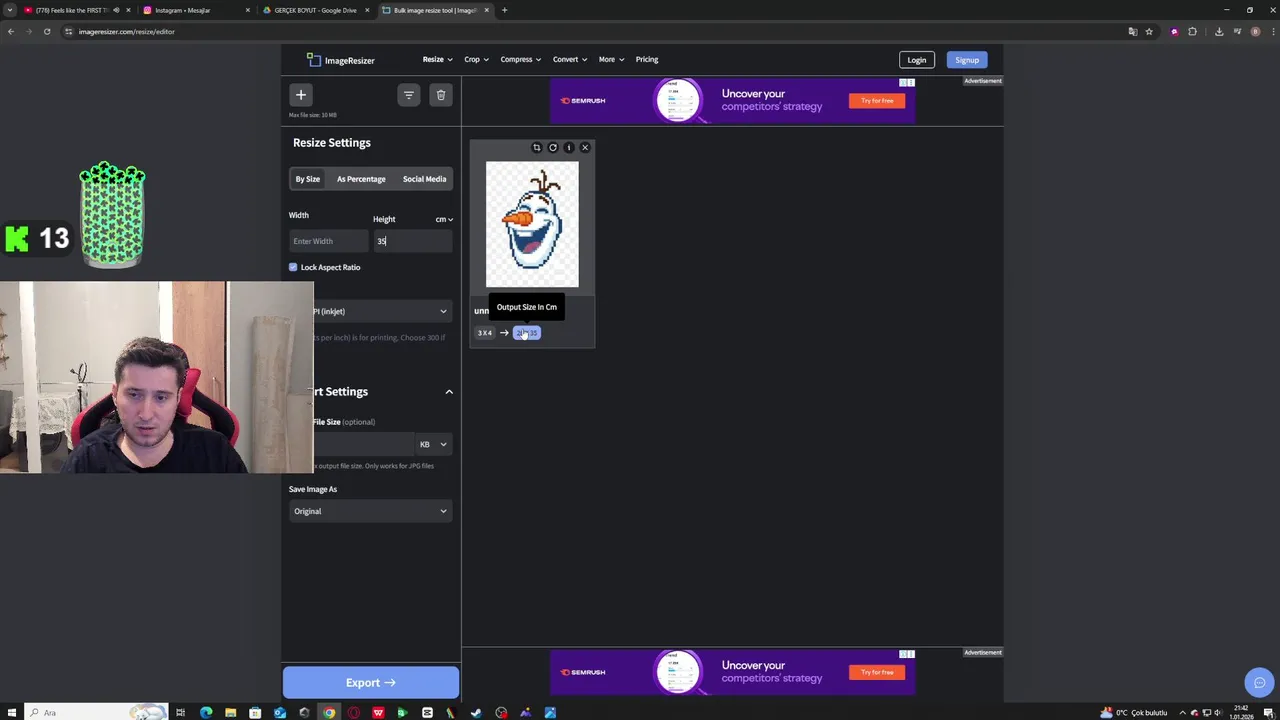Open Microsoft Edge from the taskbar
This screenshot has height=720, width=1280.
pyautogui.click(x=206, y=713)
